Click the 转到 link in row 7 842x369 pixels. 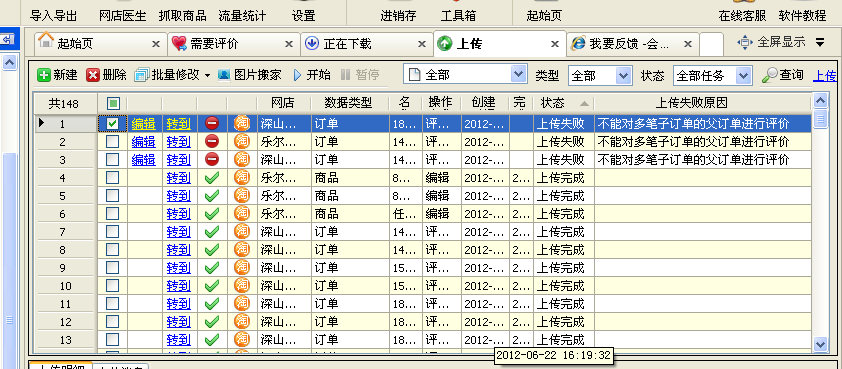(179, 231)
